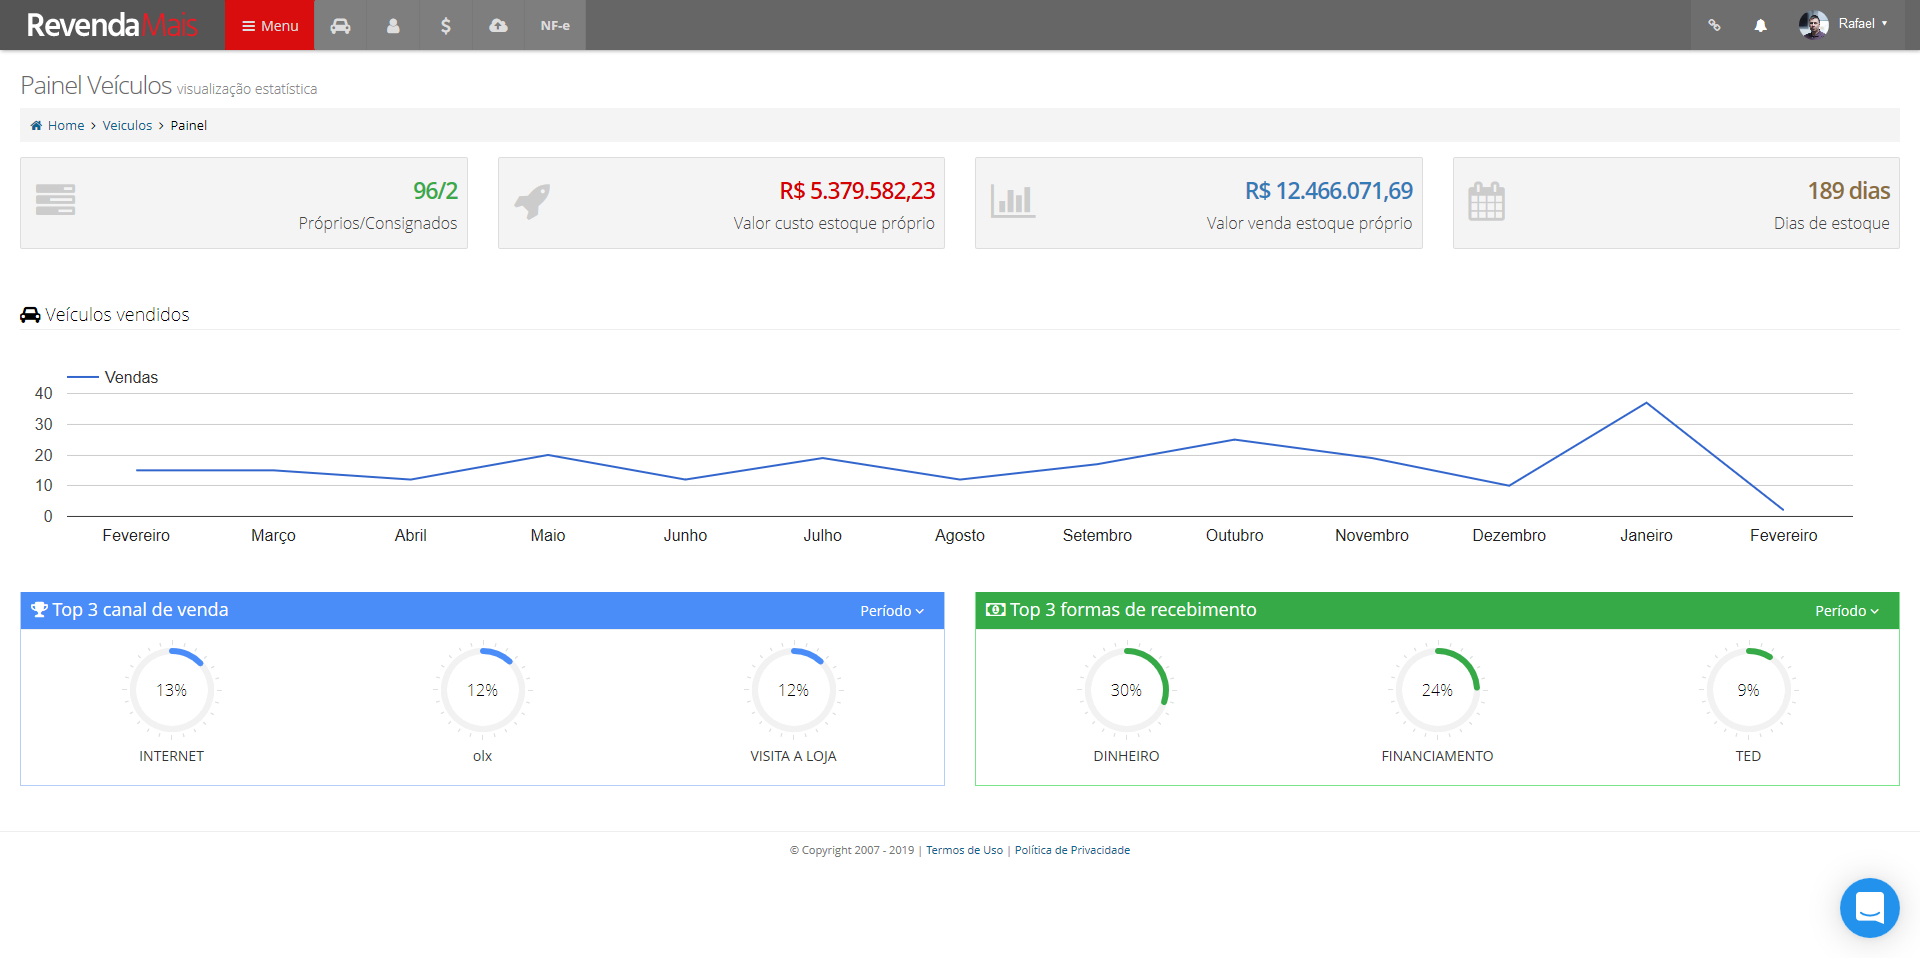Image resolution: width=1920 pixels, height=958 pixels.
Task: Expand Período dropdown in formas de recebimento
Action: coord(1847,611)
